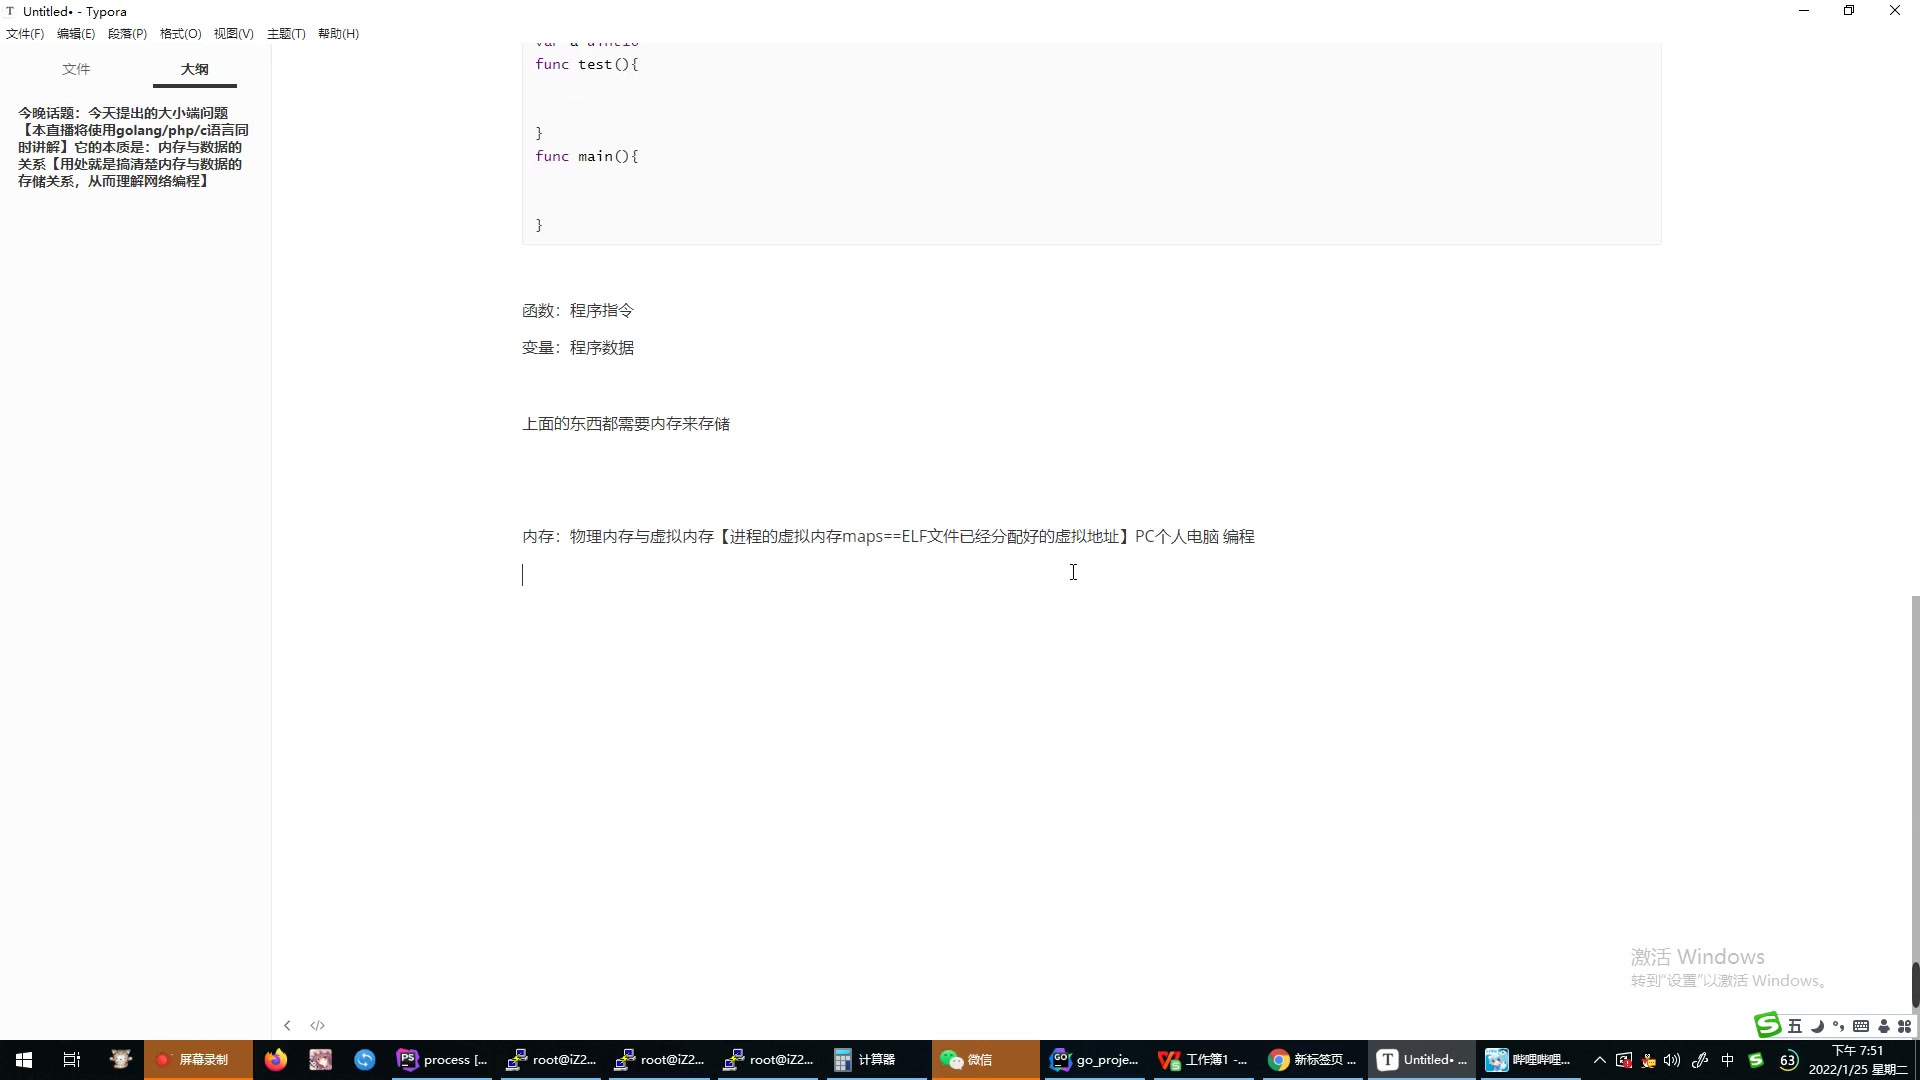Image resolution: width=1920 pixels, height=1080 pixels.
Task: Open the anime avatar taskbar app
Action: tap(320, 1060)
